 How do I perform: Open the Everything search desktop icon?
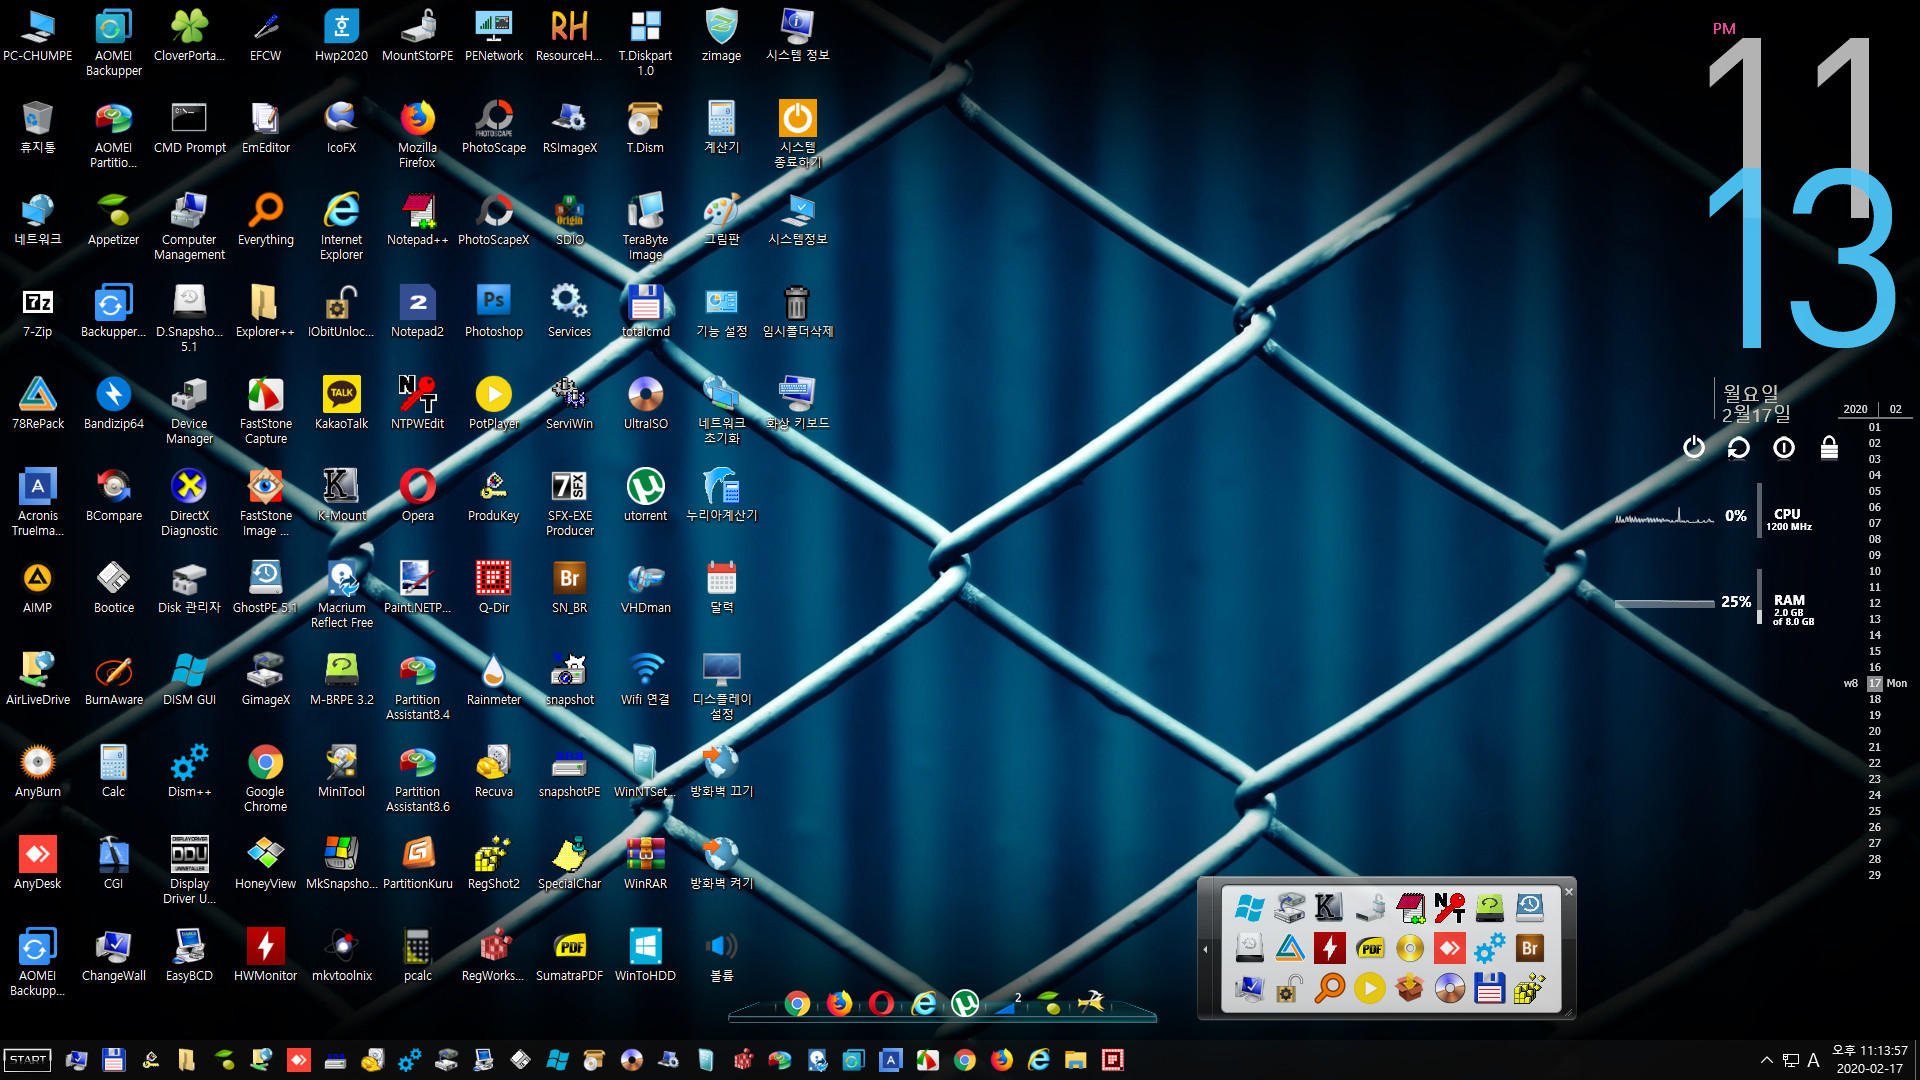point(265,220)
